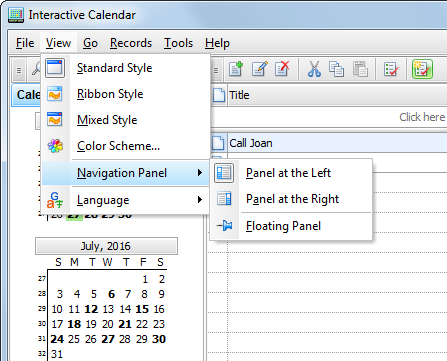Click the Panel at the Left icon
This screenshot has height=361, width=447.
tap(224, 173)
